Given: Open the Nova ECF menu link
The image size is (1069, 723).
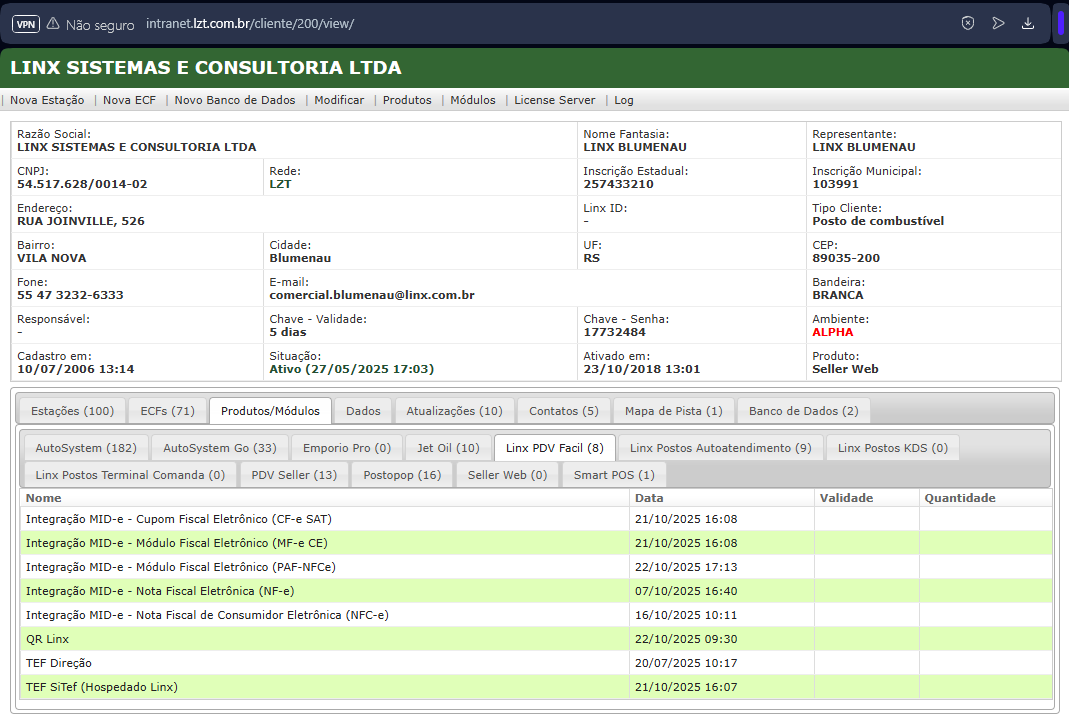Looking at the screenshot, I should pos(130,100).
